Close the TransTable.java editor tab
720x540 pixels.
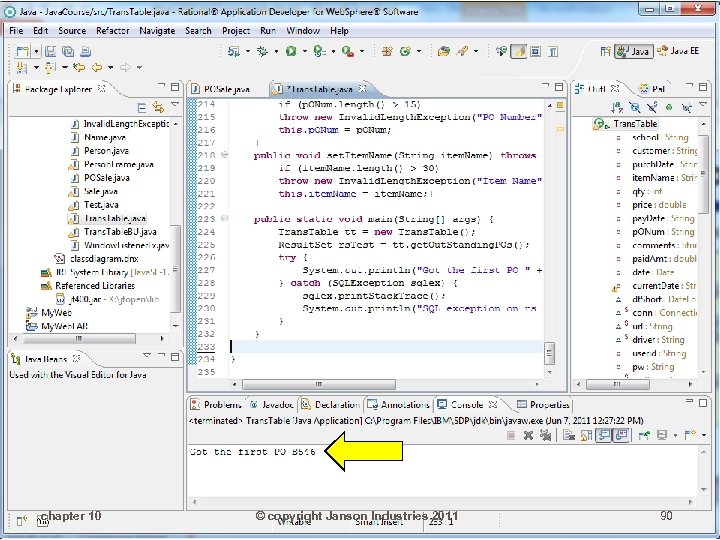tap(362, 88)
